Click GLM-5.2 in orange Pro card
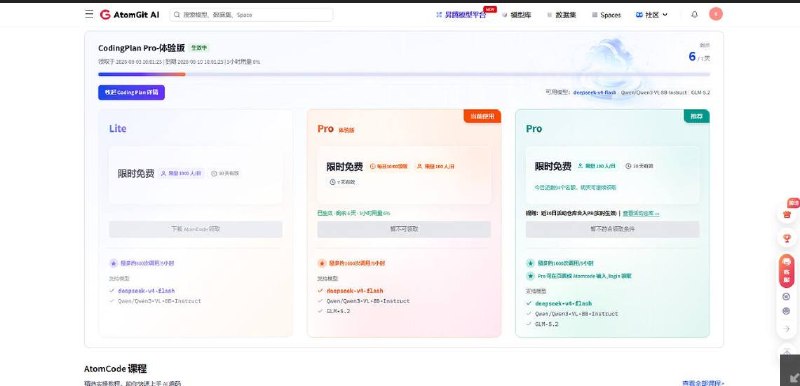Image resolution: width=800 pixels, height=386 pixels. (x=338, y=311)
